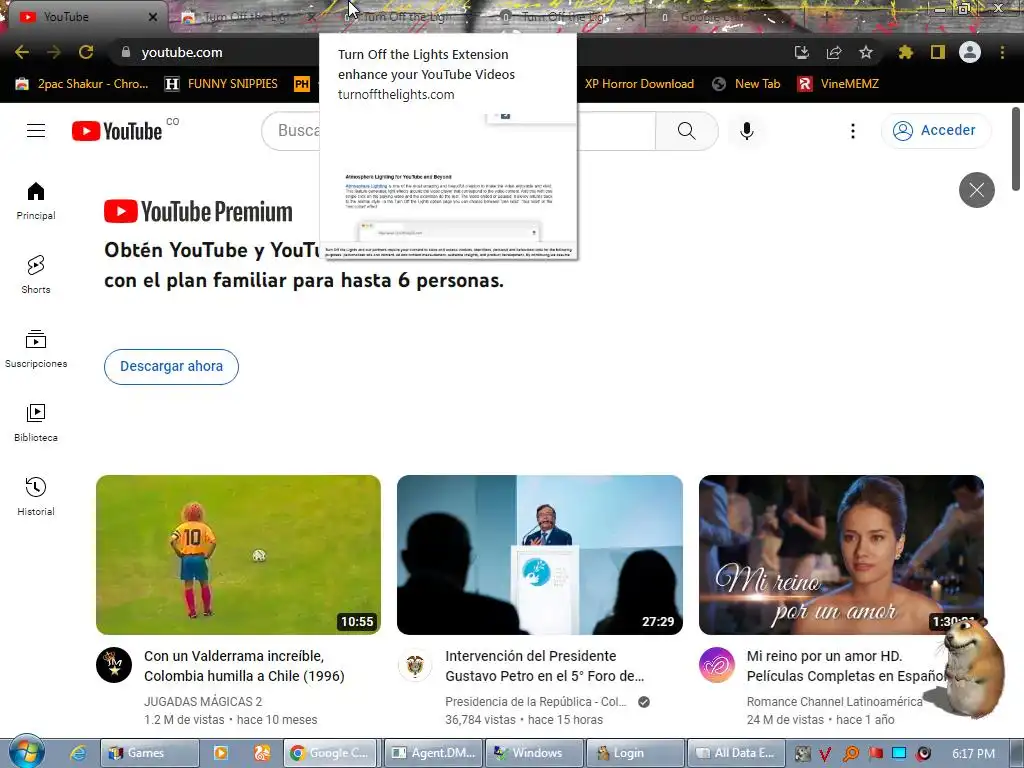The width and height of the screenshot is (1024, 768).
Task: Open the media player taskbar icon
Action: (221, 753)
